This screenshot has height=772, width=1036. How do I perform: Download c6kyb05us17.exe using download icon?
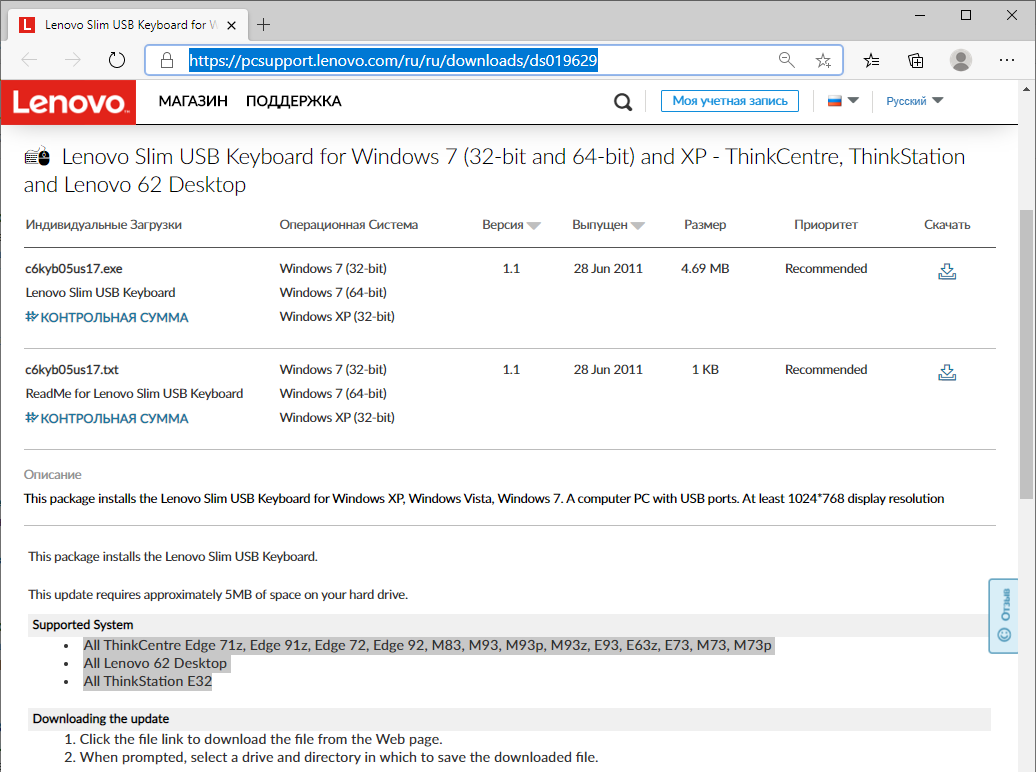point(947,271)
